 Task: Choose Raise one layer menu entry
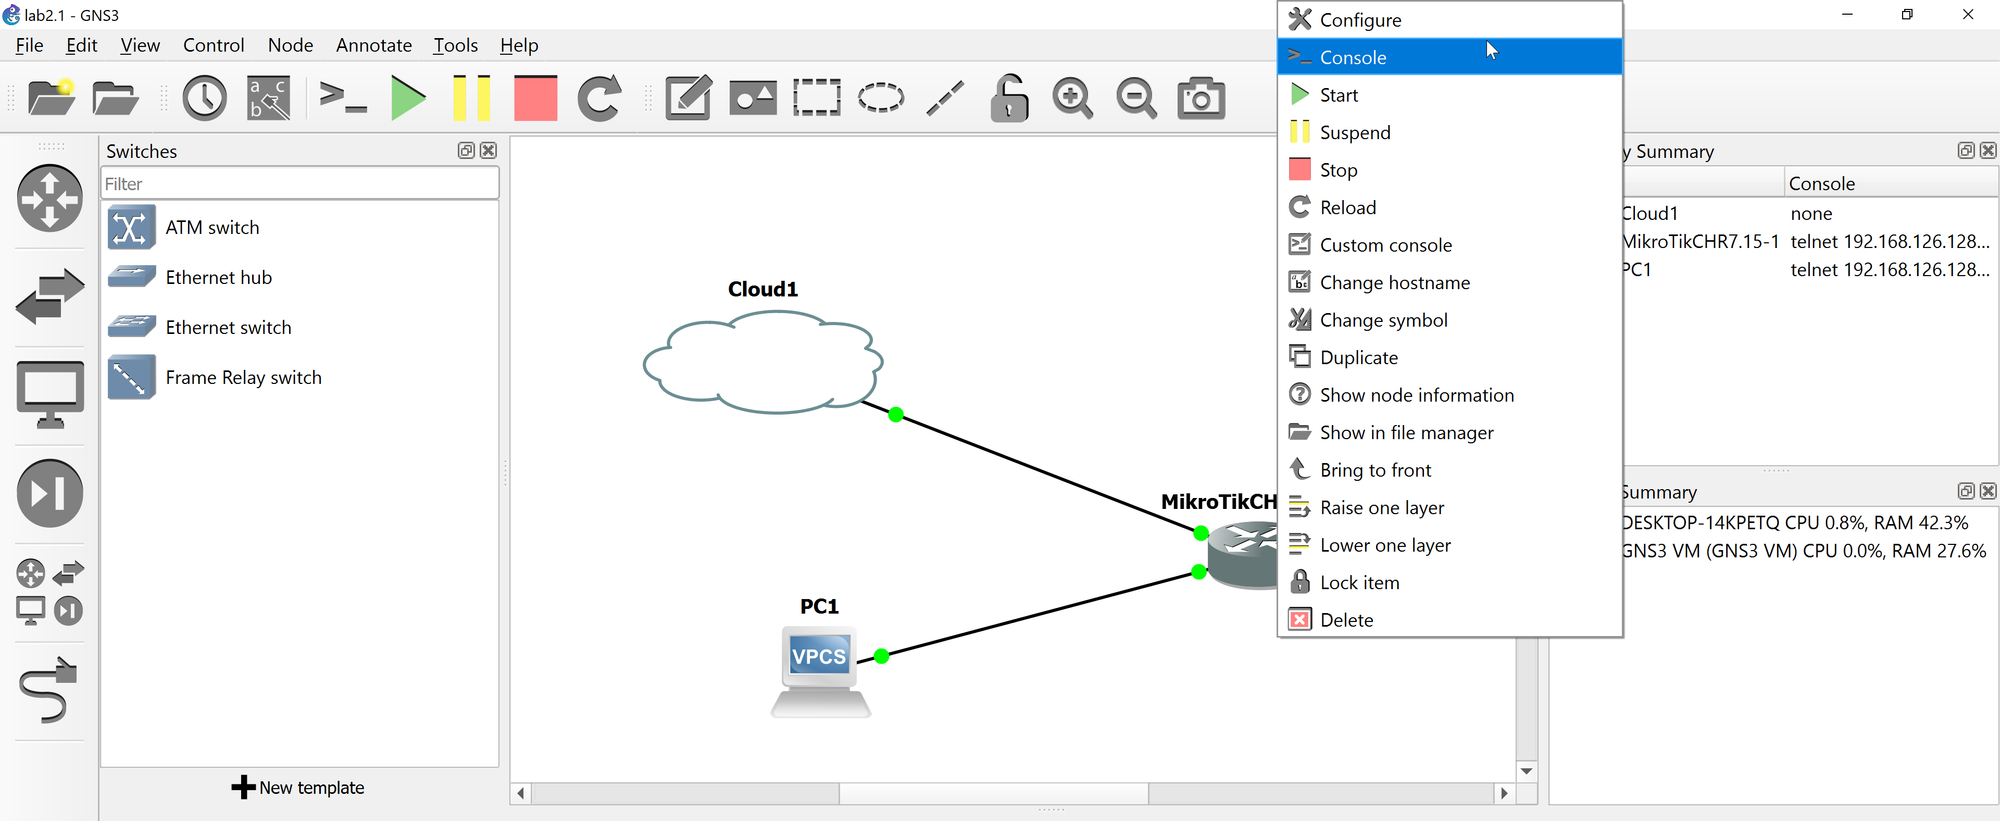click(x=1450, y=507)
